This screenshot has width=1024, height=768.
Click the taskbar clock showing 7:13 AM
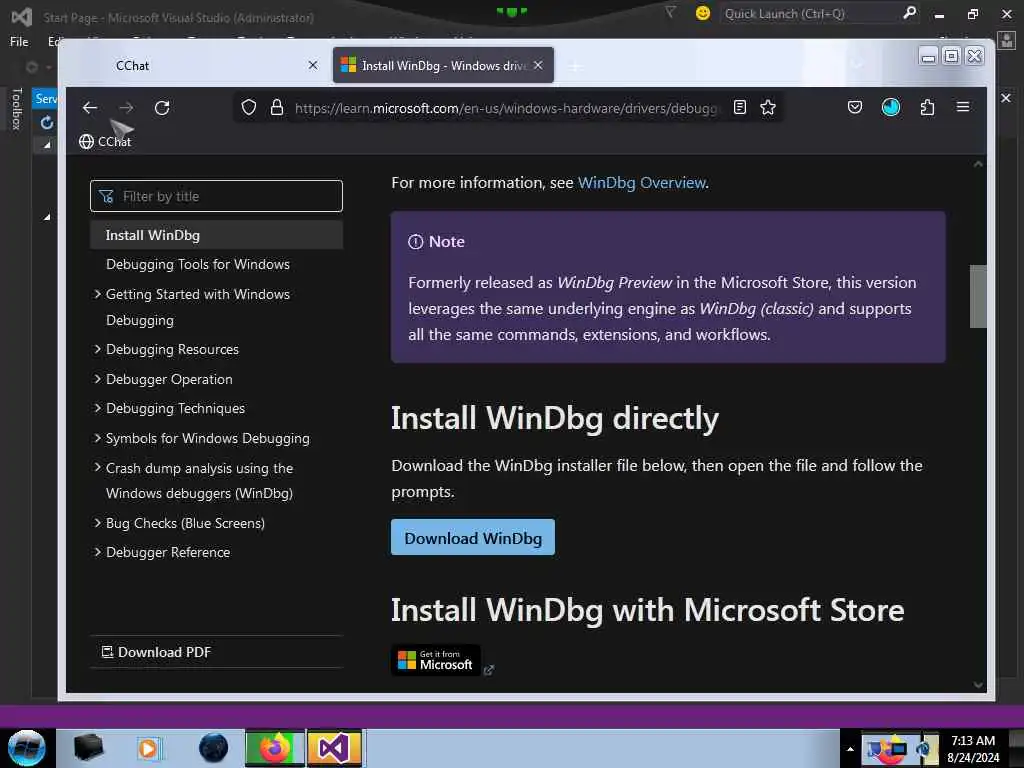973,749
